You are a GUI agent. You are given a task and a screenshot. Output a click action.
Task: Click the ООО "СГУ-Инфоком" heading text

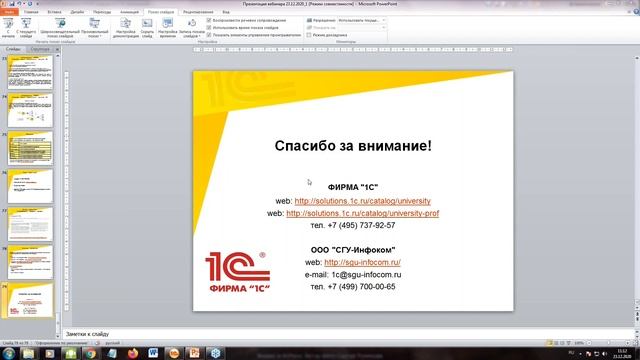pyautogui.click(x=353, y=250)
